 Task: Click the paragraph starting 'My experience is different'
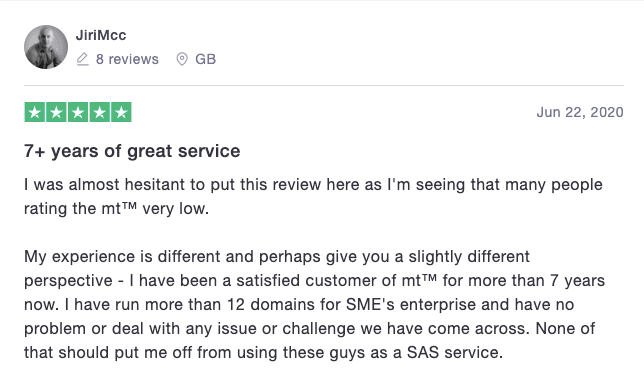[x=314, y=304]
